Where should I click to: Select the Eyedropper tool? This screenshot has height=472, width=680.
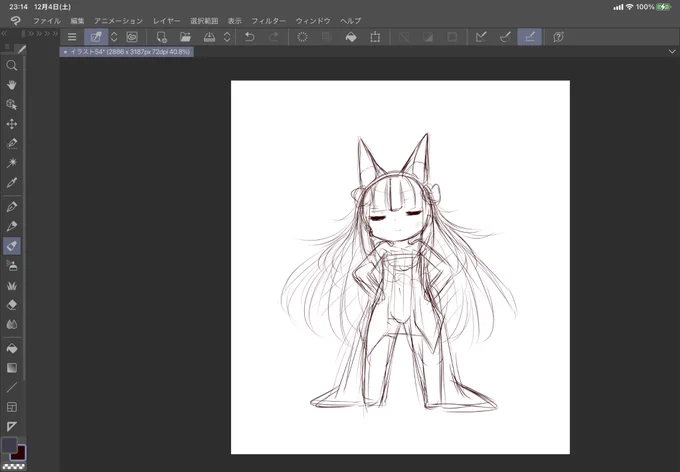(12, 183)
